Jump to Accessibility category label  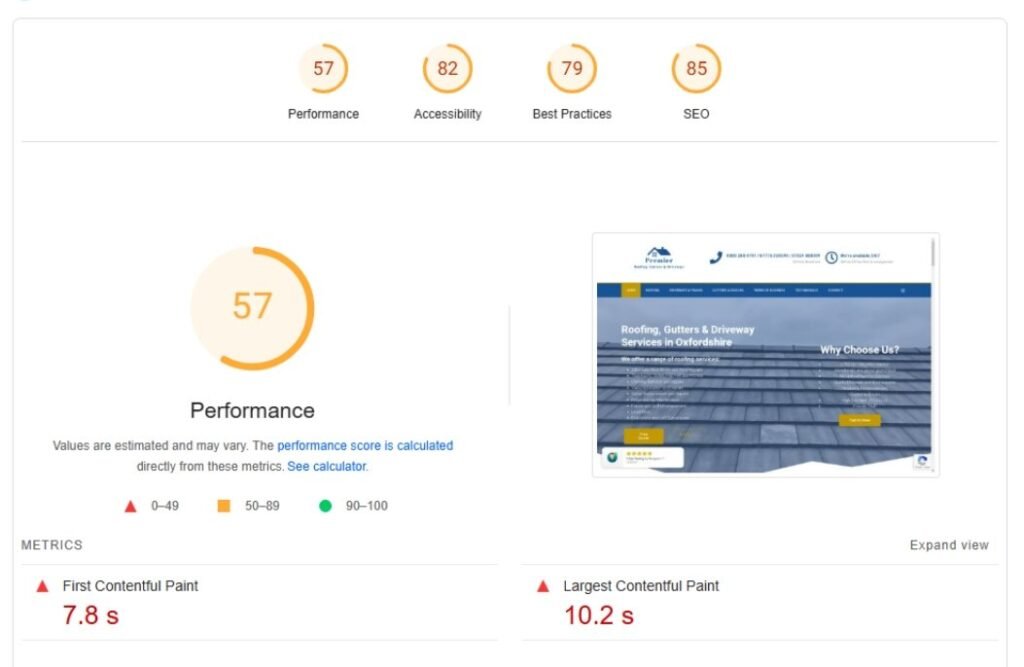point(447,114)
